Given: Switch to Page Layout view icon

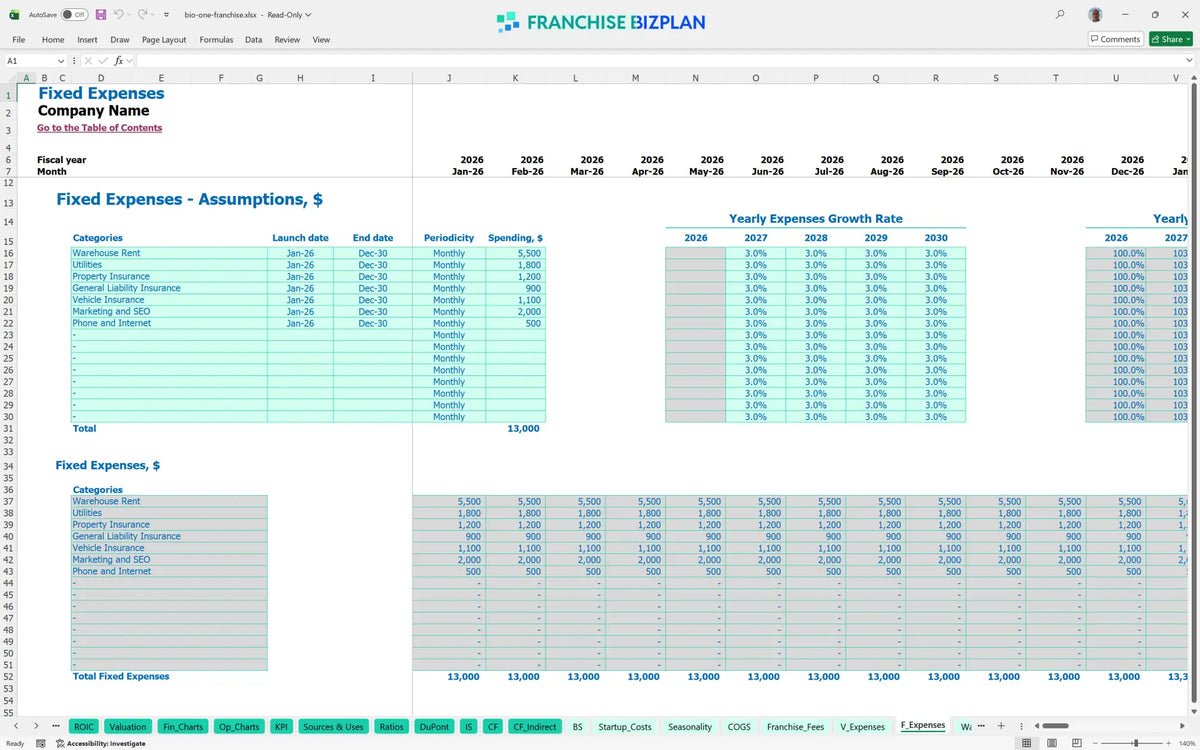Looking at the screenshot, I should pyautogui.click(x=1052, y=743).
